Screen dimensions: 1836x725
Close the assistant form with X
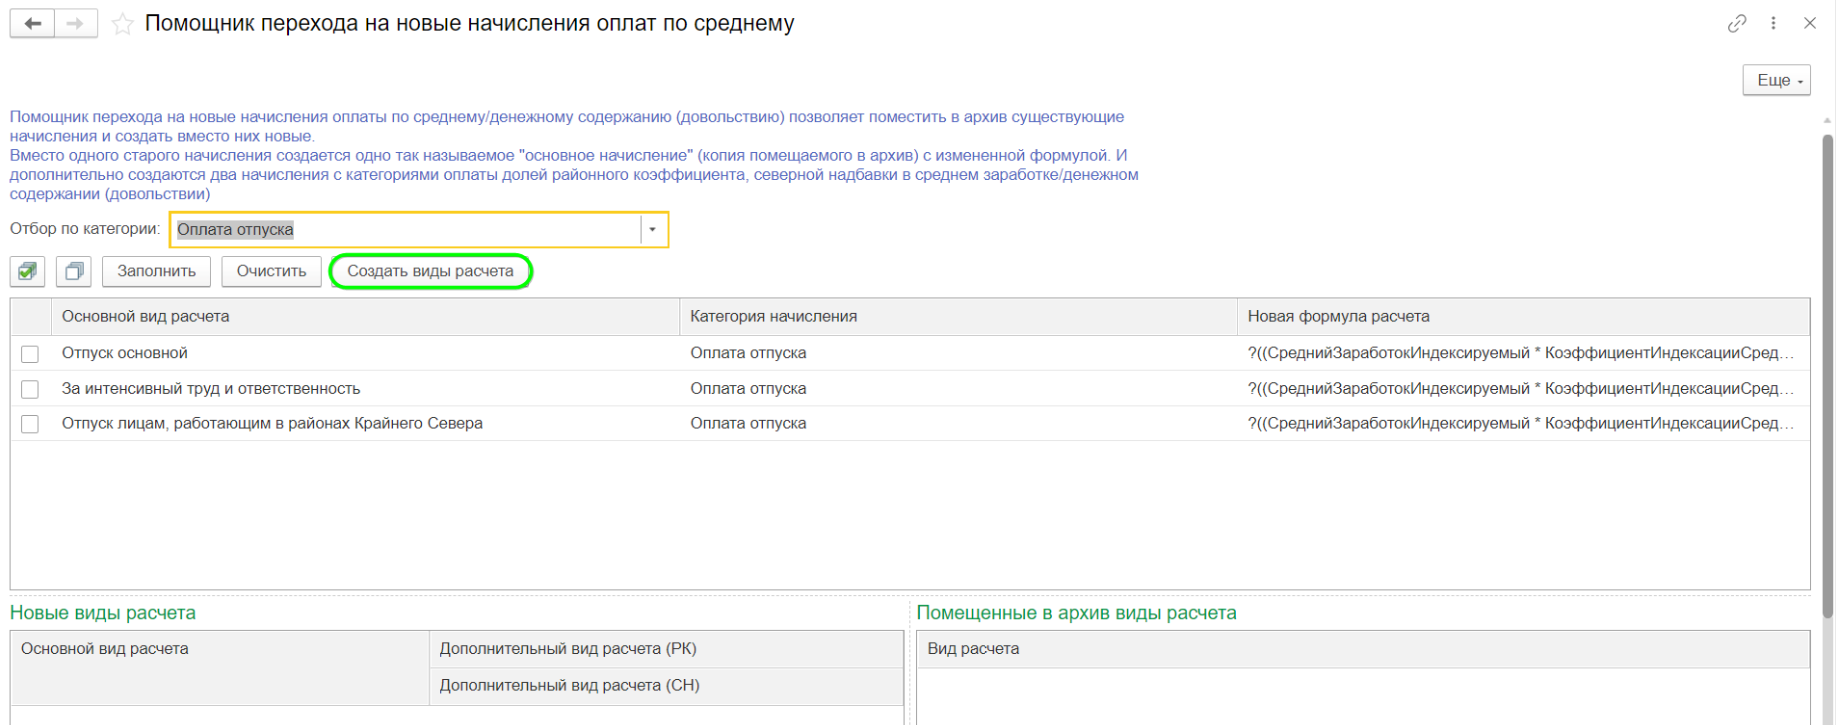point(1809,23)
